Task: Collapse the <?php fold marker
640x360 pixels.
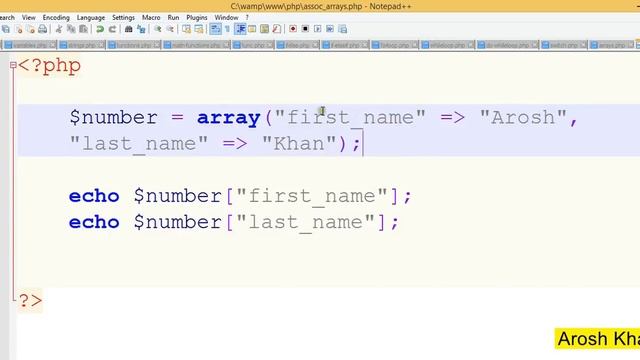Action: 13,65
